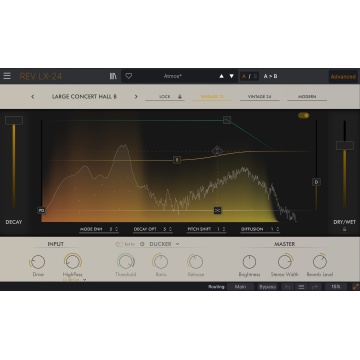Go to previous preset with up arrow
The image size is (360, 360).
pyautogui.click(x=221, y=76)
